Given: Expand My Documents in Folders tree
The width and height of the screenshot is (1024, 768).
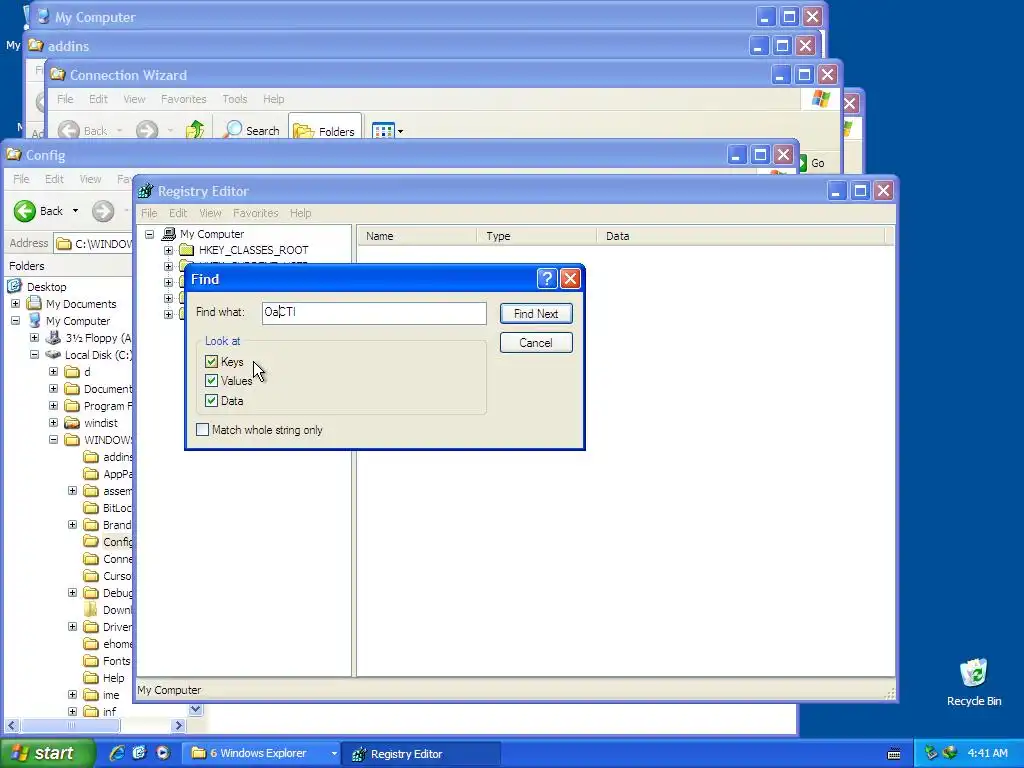Looking at the screenshot, I should click(x=16, y=304).
